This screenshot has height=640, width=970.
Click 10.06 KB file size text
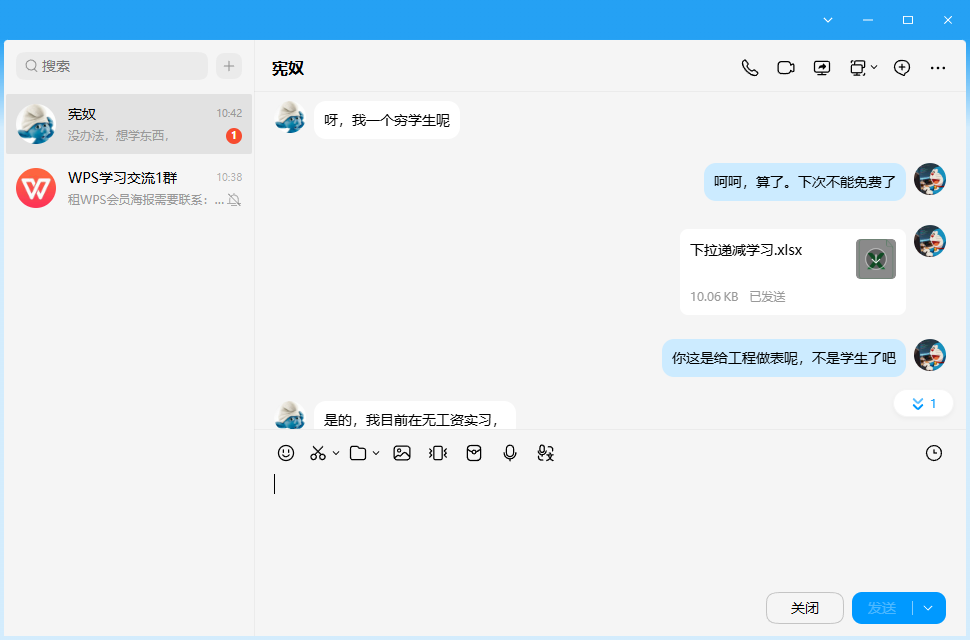pyautogui.click(x=714, y=297)
